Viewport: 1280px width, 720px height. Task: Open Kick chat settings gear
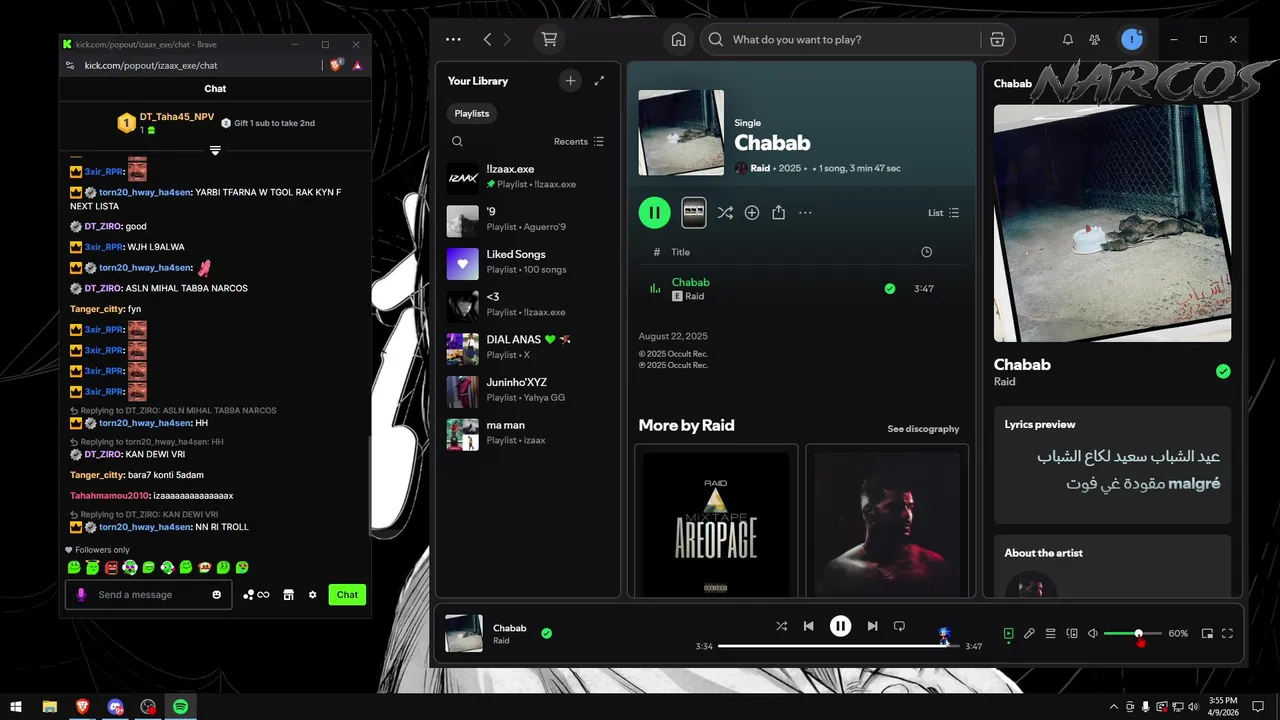312,594
